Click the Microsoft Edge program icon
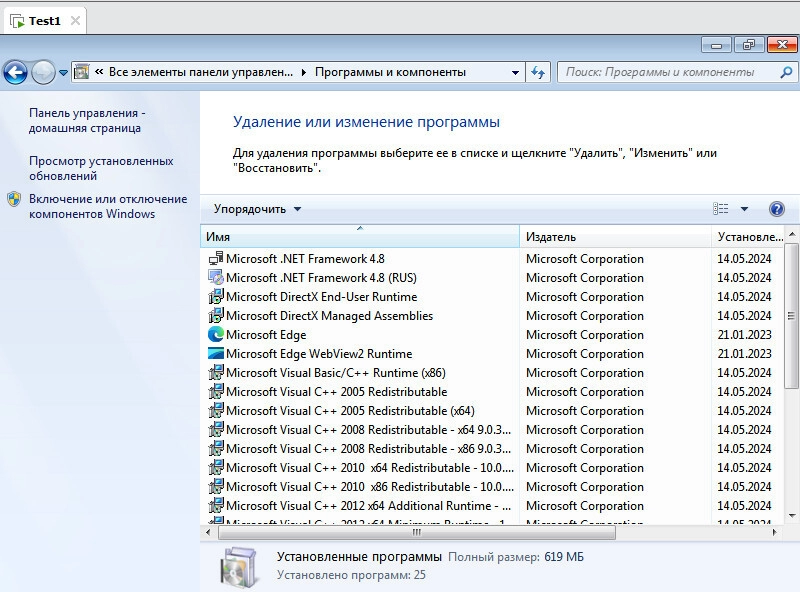800x592 pixels. point(216,335)
